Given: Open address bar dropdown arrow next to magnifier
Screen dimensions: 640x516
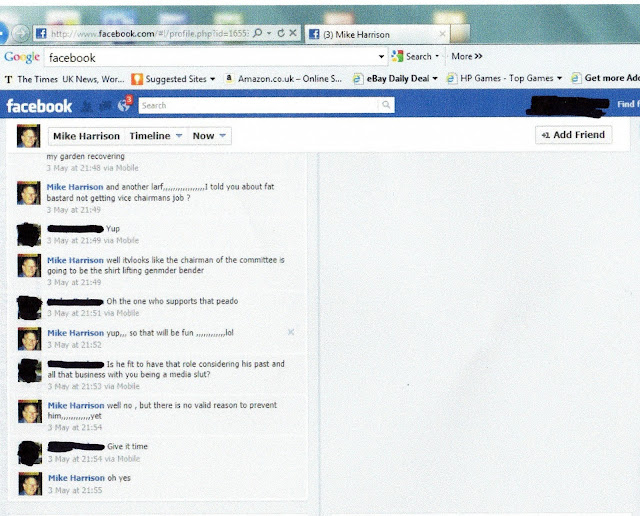Looking at the screenshot, I should click(269, 33).
